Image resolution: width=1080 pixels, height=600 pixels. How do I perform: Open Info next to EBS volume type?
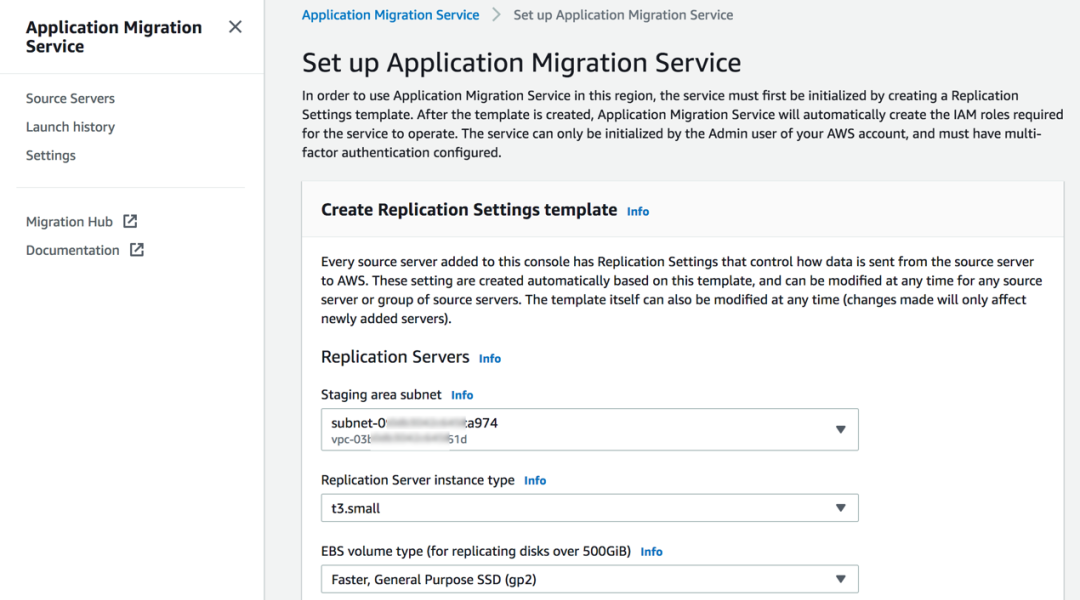pos(652,552)
